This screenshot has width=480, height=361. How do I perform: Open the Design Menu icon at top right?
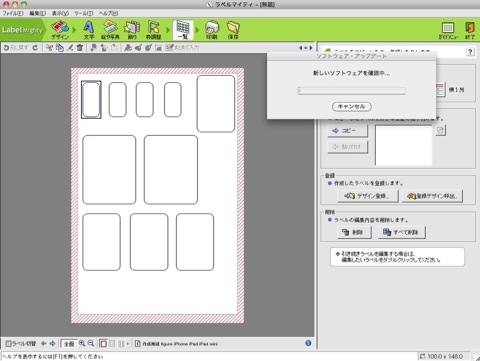coord(448,31)
